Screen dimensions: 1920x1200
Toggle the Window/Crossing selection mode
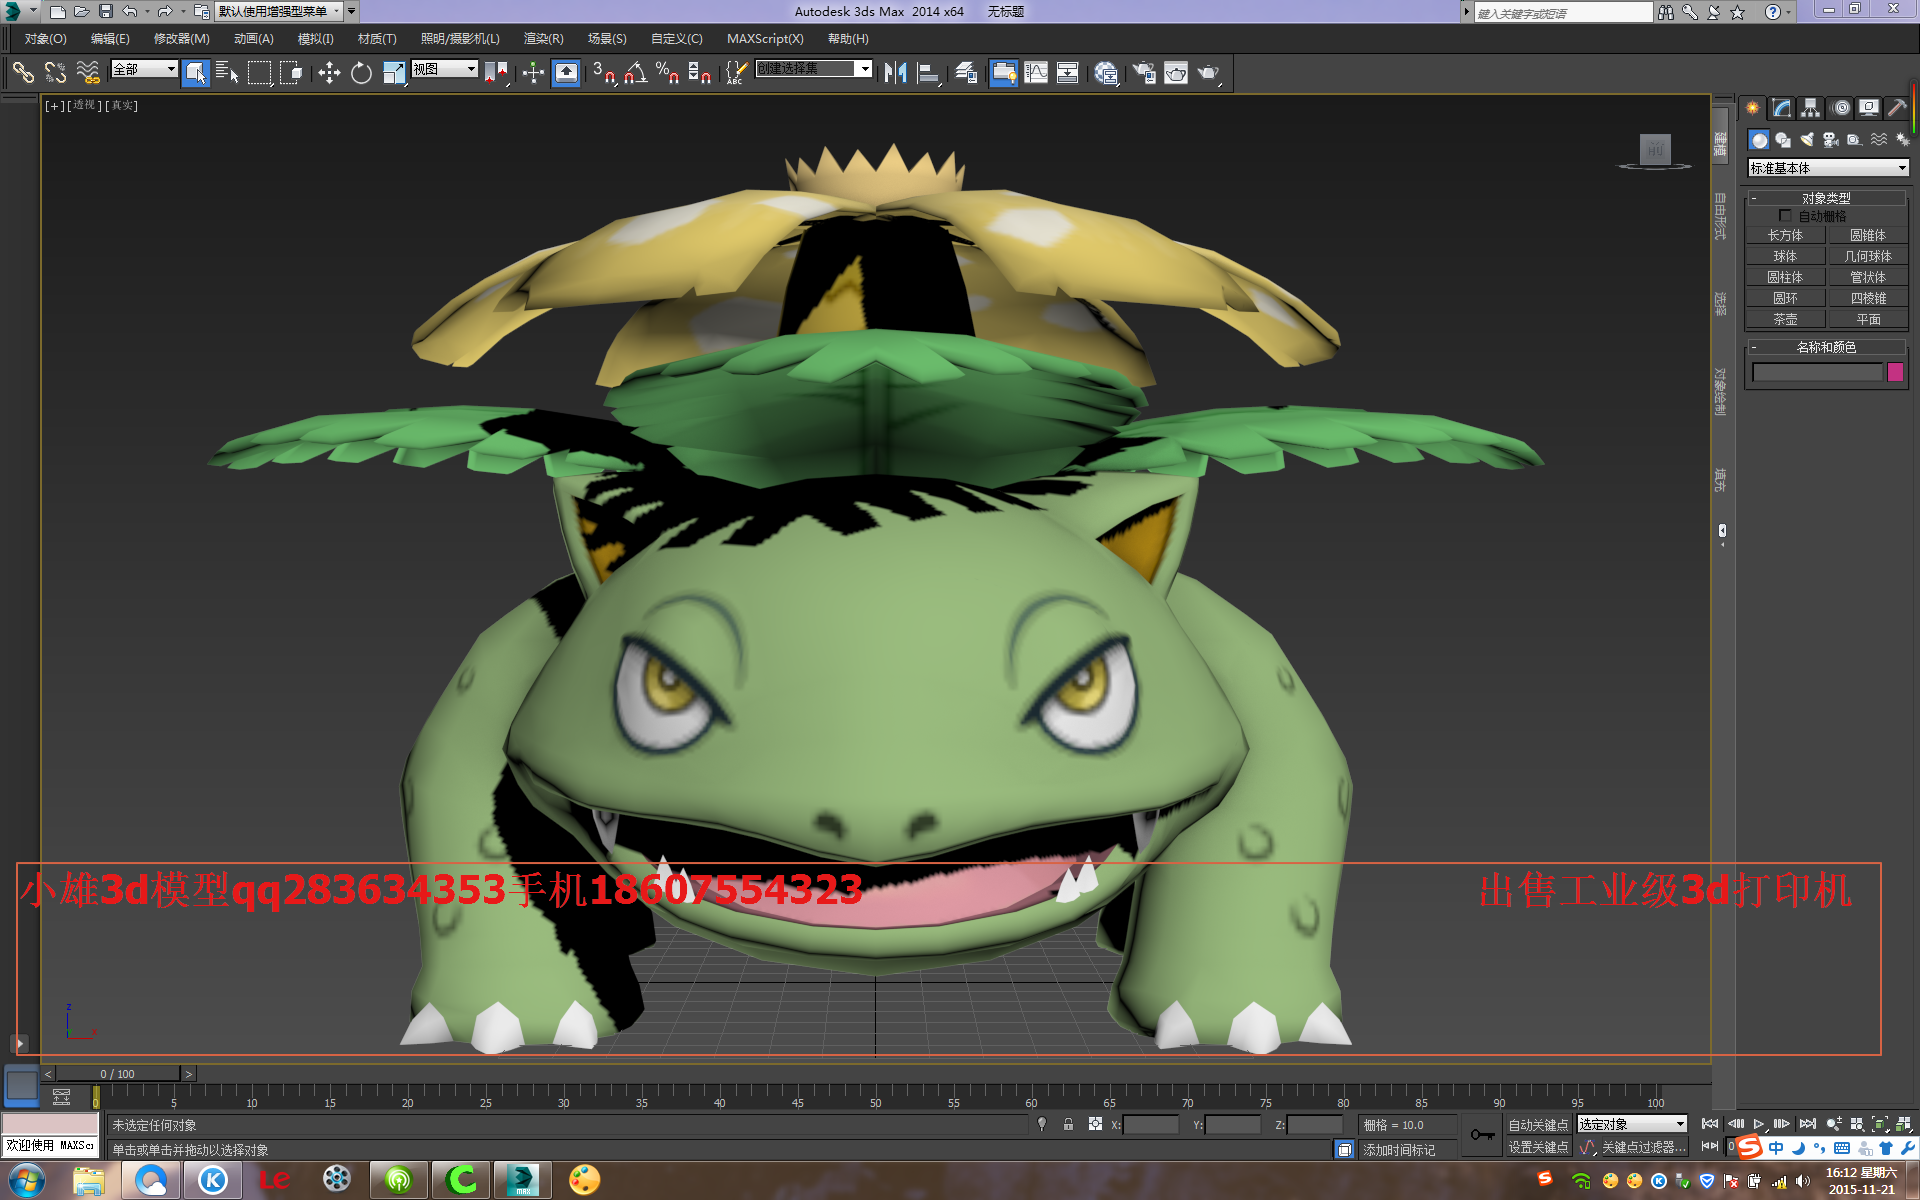tap(291, 72)
